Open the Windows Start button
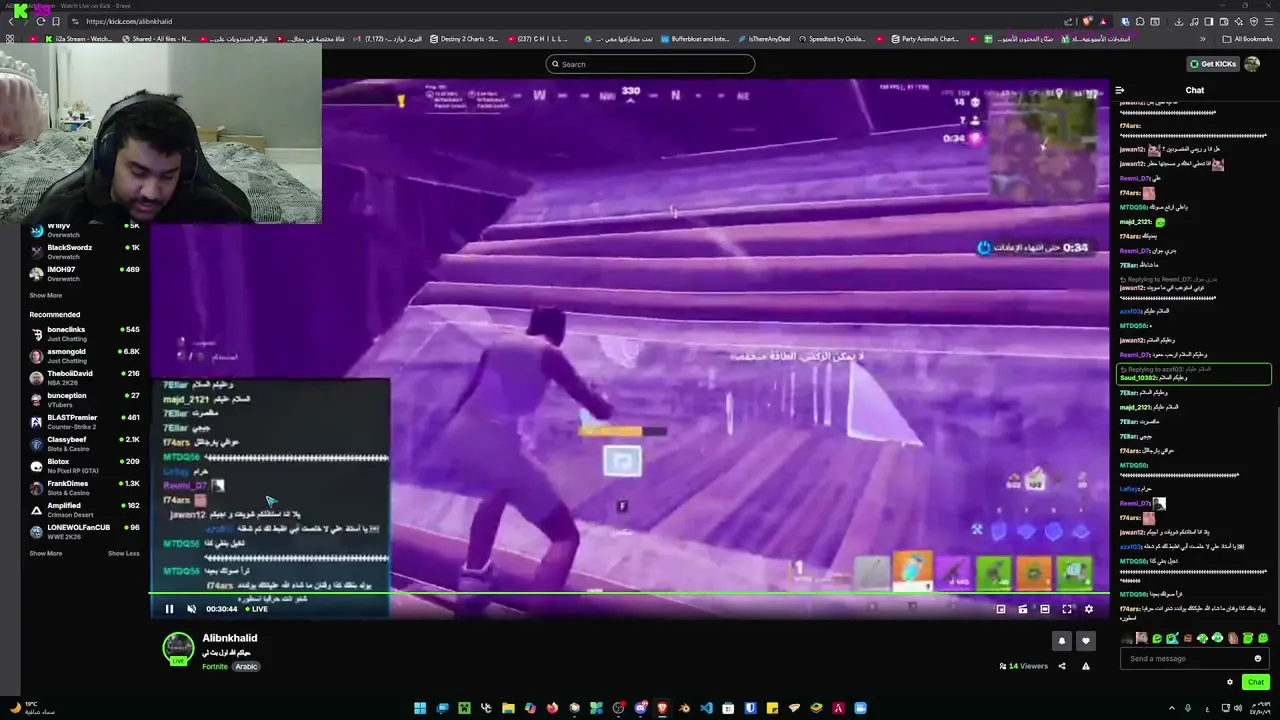The height and width of the screenshot is (720, 1280). pos(420,708)
